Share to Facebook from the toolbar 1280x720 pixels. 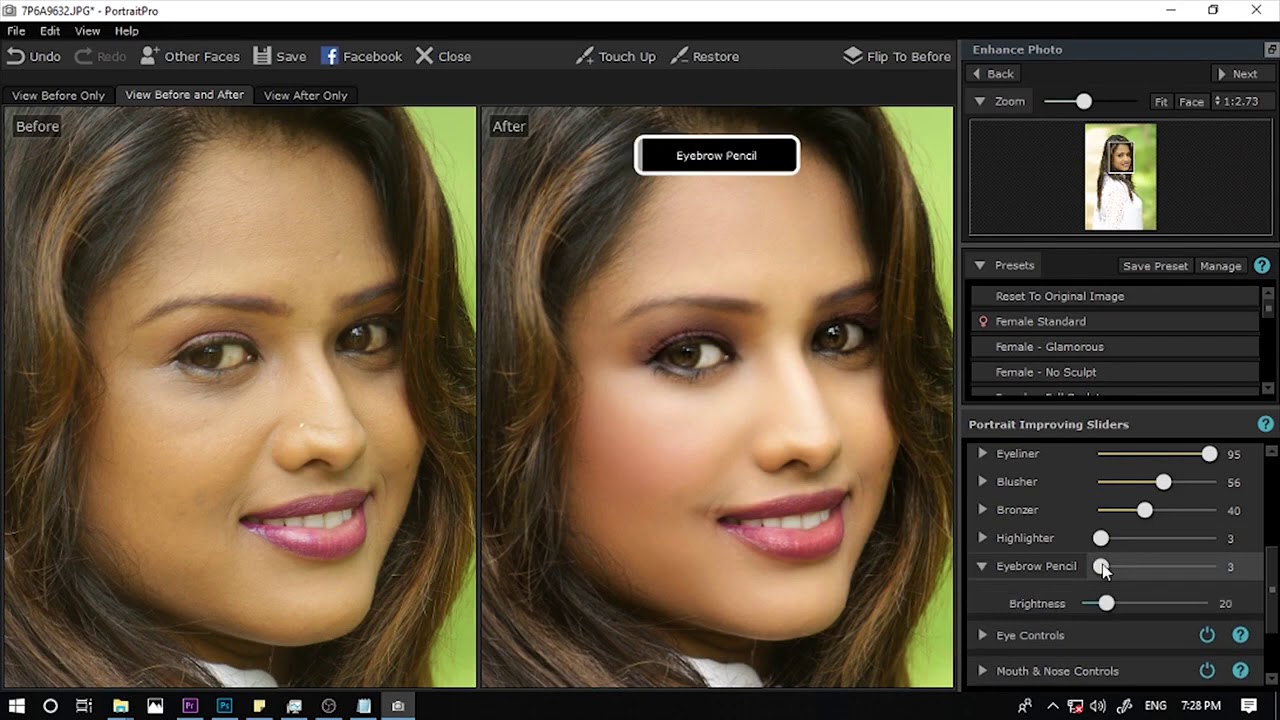[x=361, y=56]
